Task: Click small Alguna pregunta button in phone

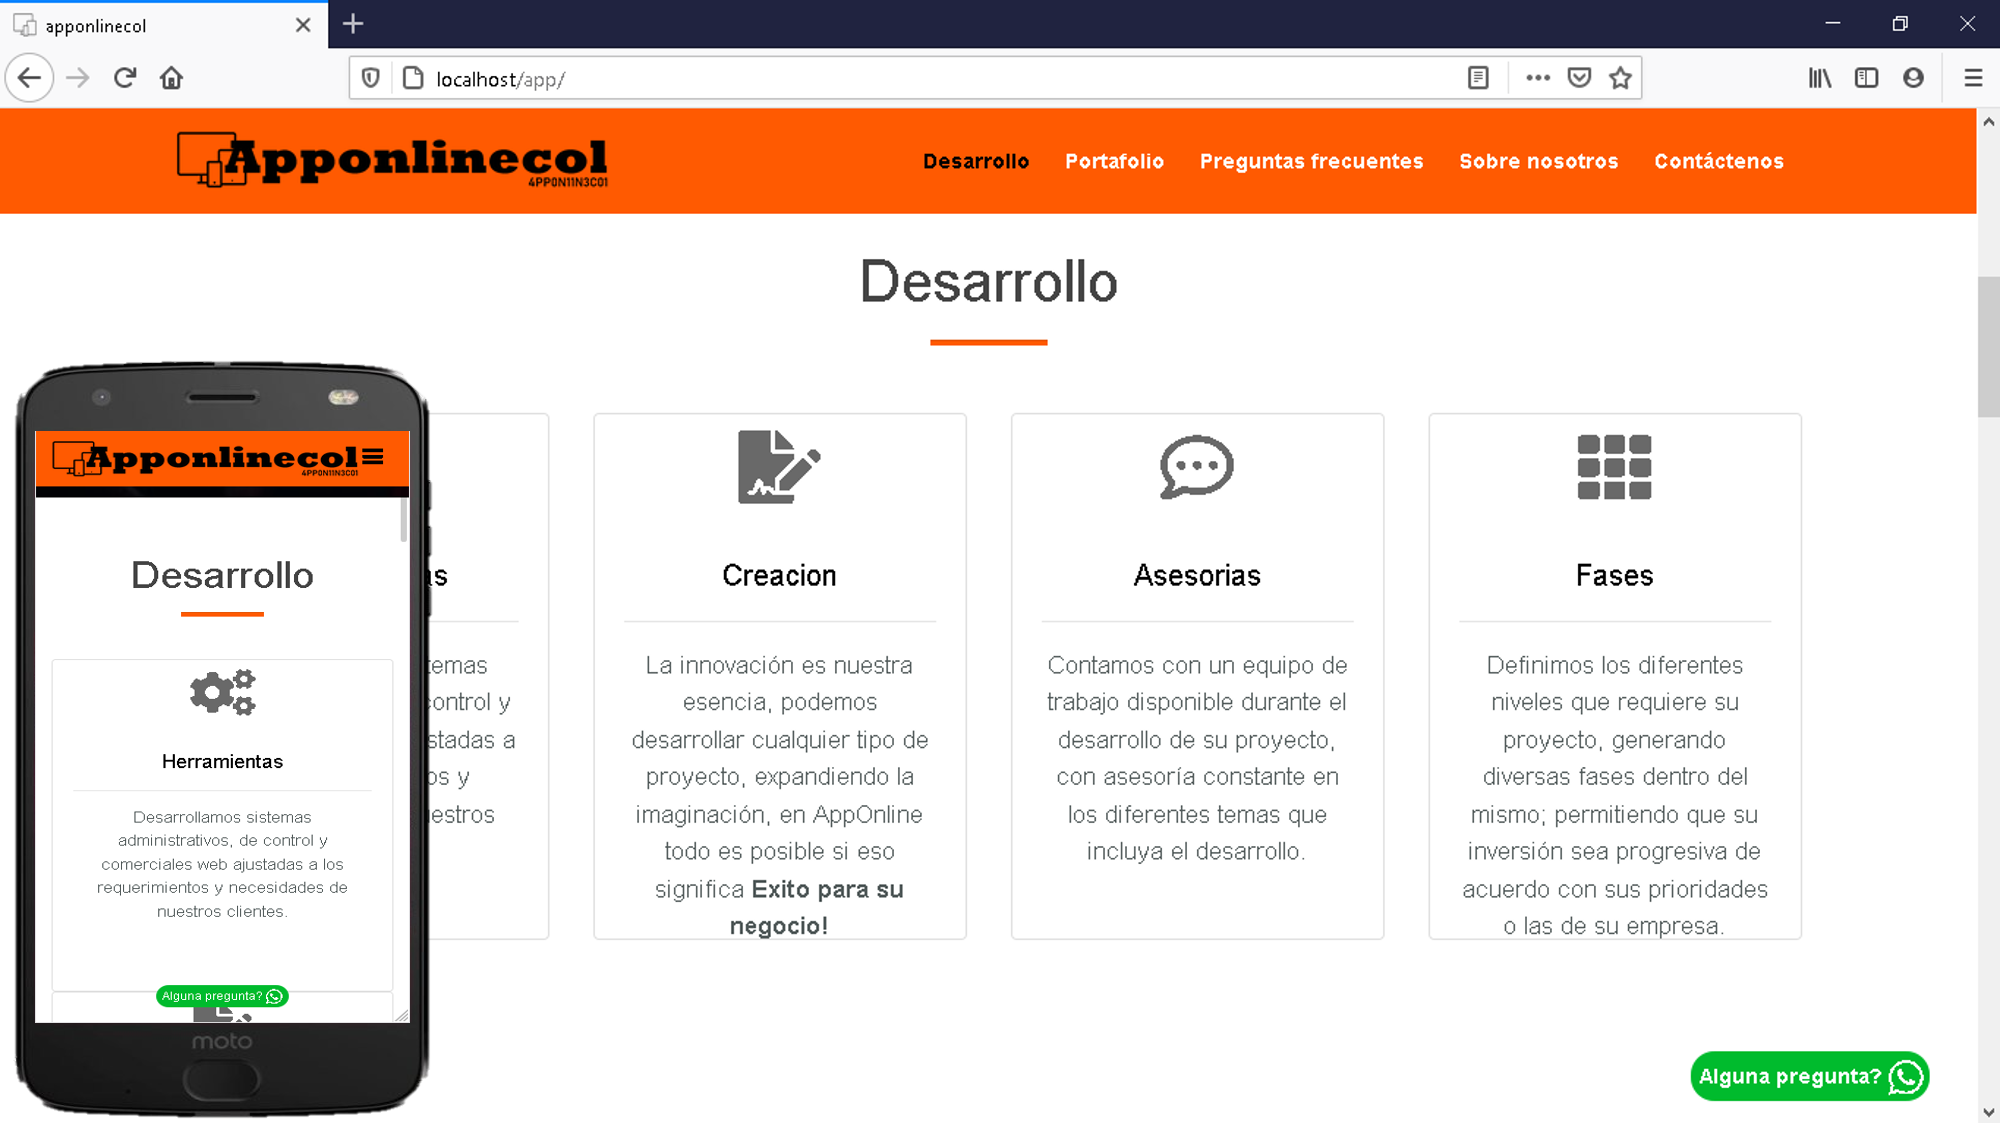Action: (222, 996)
